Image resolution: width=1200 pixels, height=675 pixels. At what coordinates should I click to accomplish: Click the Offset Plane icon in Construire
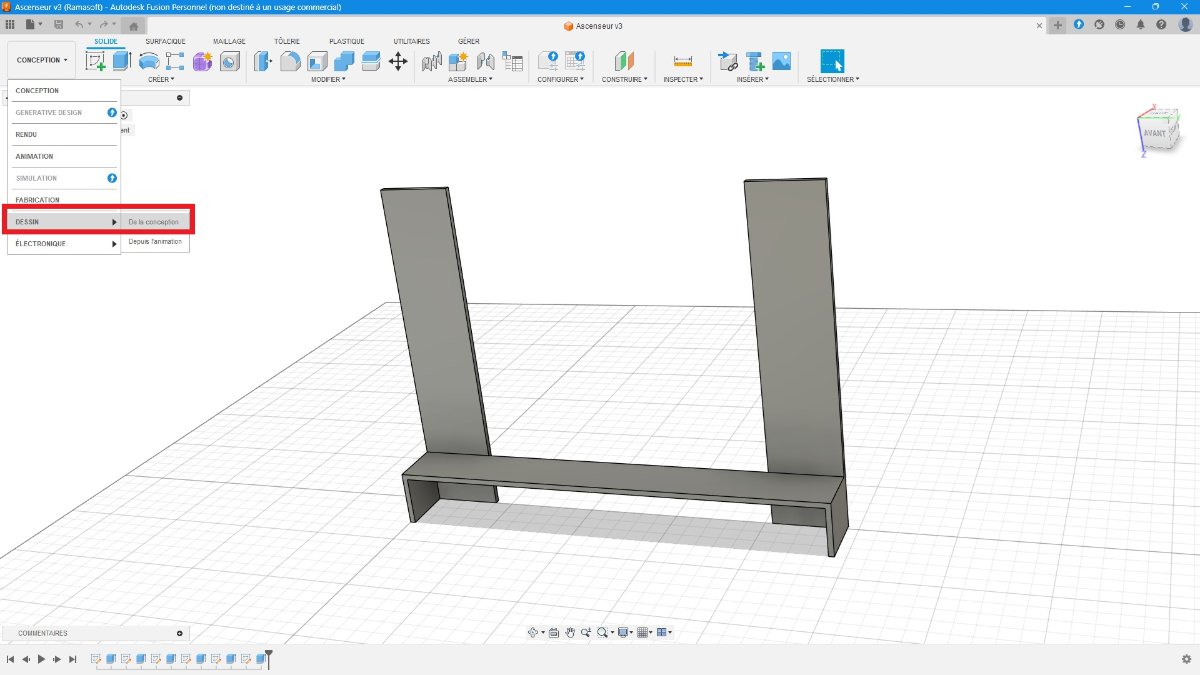point(624,61)
